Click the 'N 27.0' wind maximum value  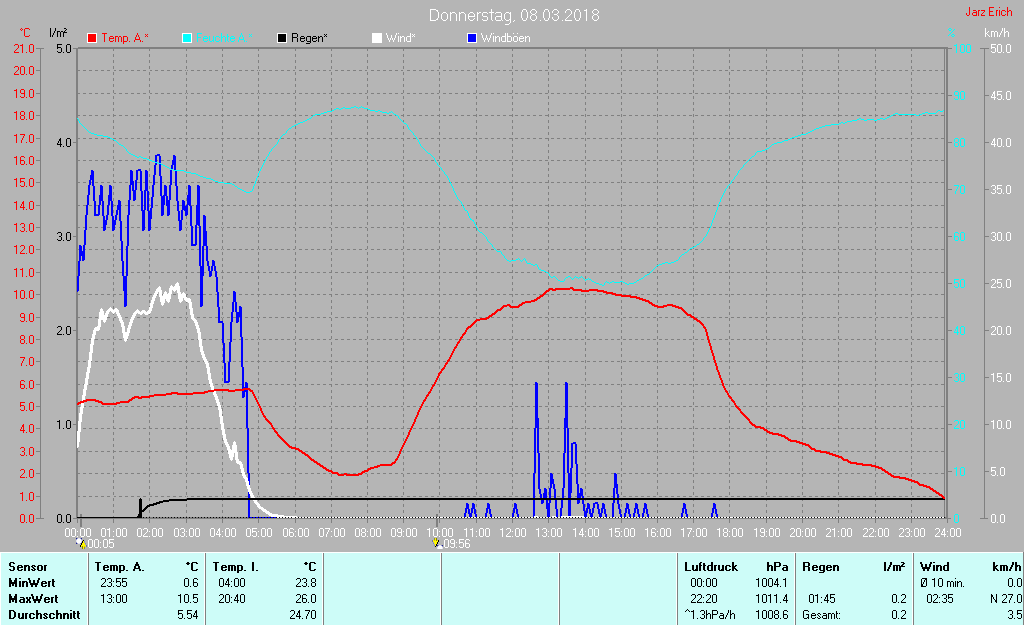coord(1006,598)
